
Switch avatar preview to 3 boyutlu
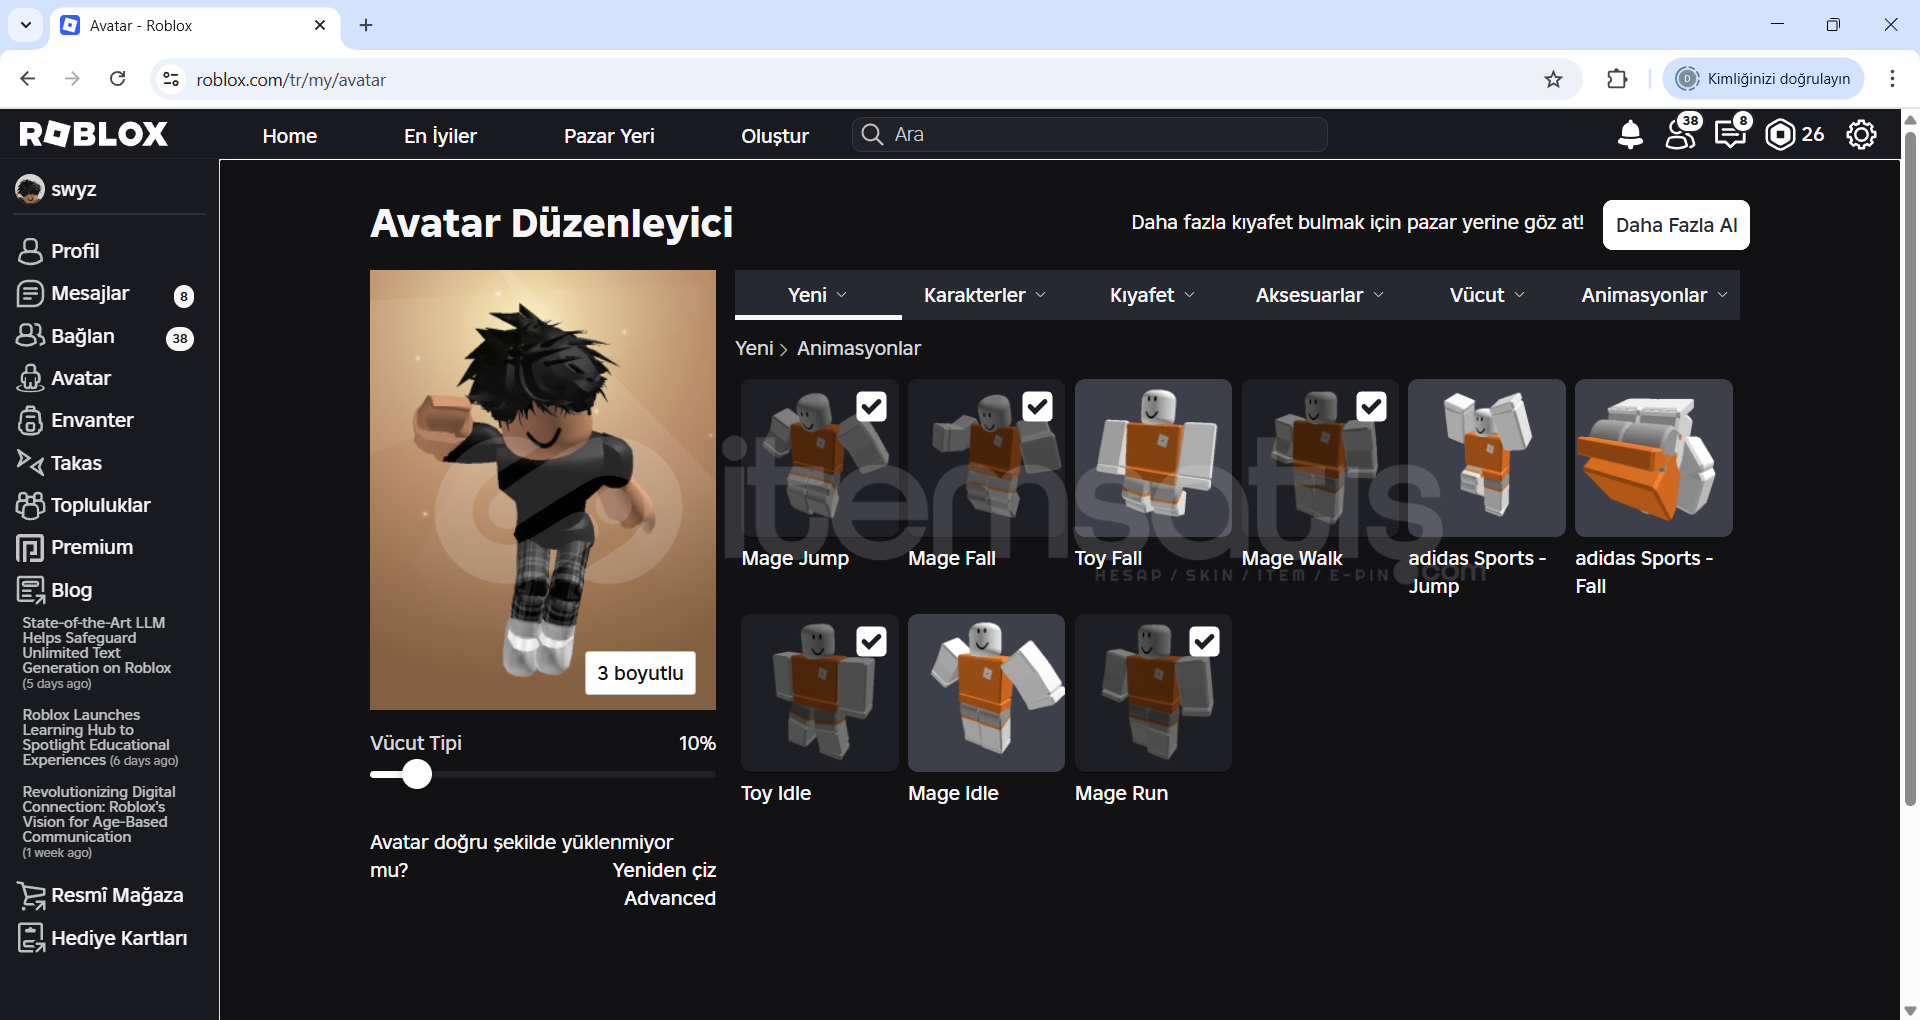coord(640,673)
